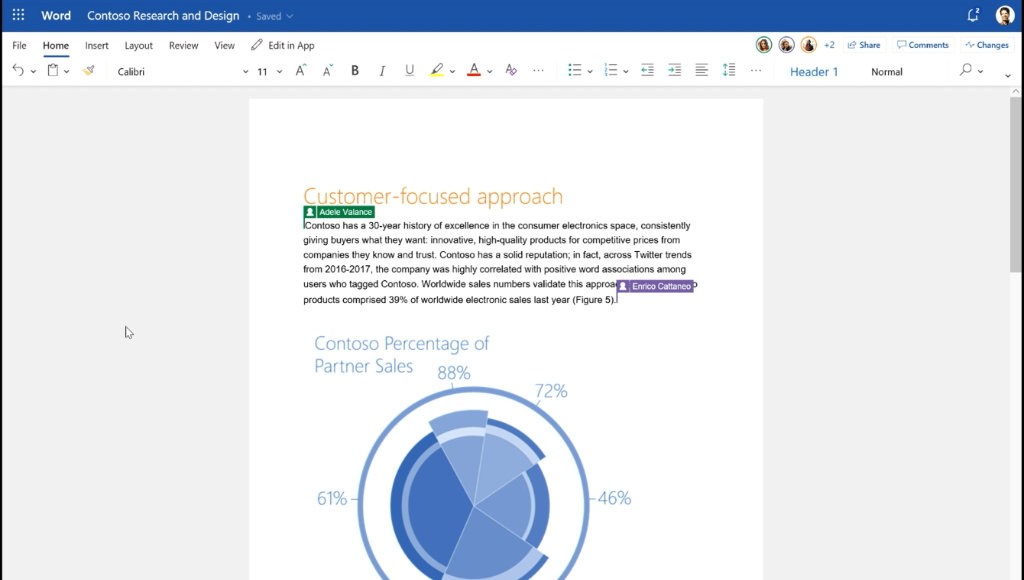Open the line spacing options

[x=729, y=71]
